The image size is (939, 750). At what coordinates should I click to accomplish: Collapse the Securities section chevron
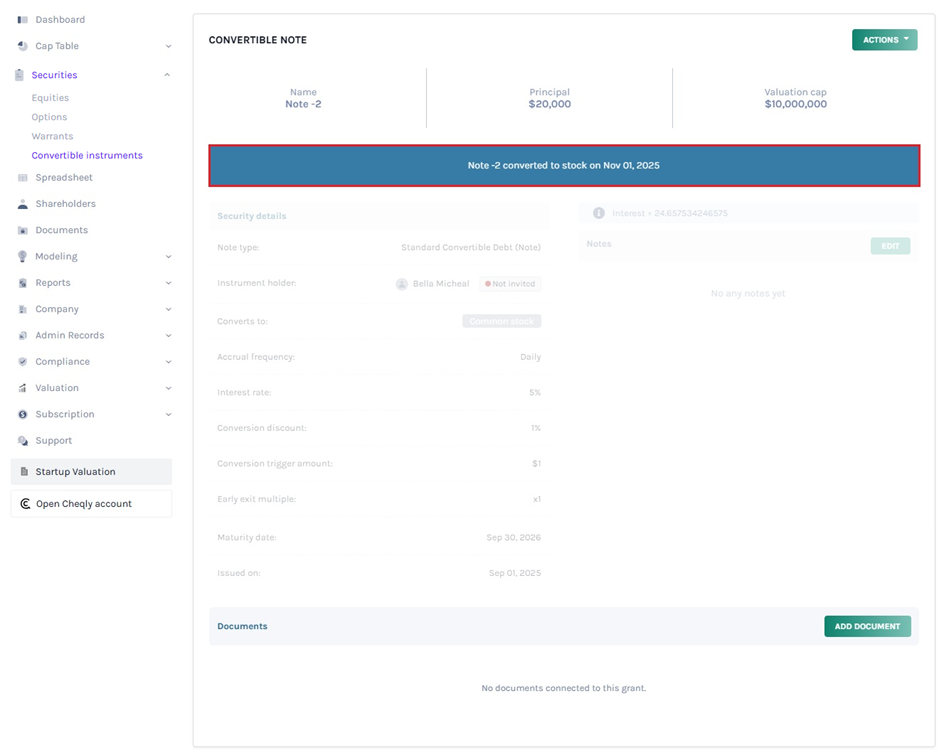(167, 75)
